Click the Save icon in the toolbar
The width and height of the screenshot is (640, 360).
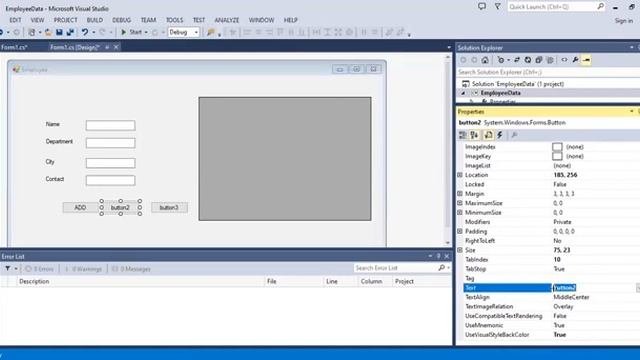(59, 32)
